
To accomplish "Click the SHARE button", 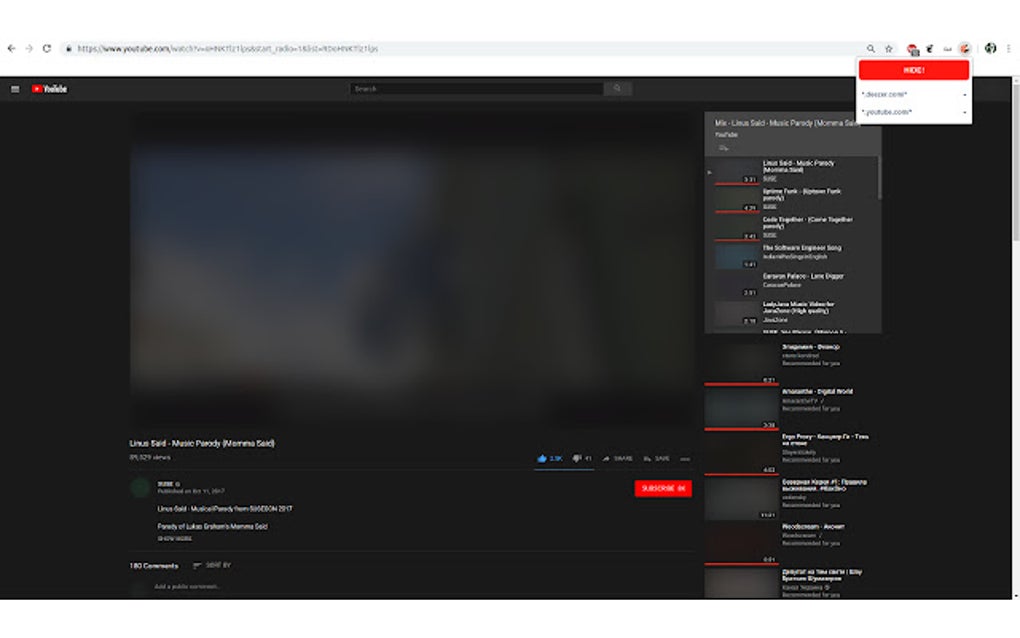I will 617,459.
